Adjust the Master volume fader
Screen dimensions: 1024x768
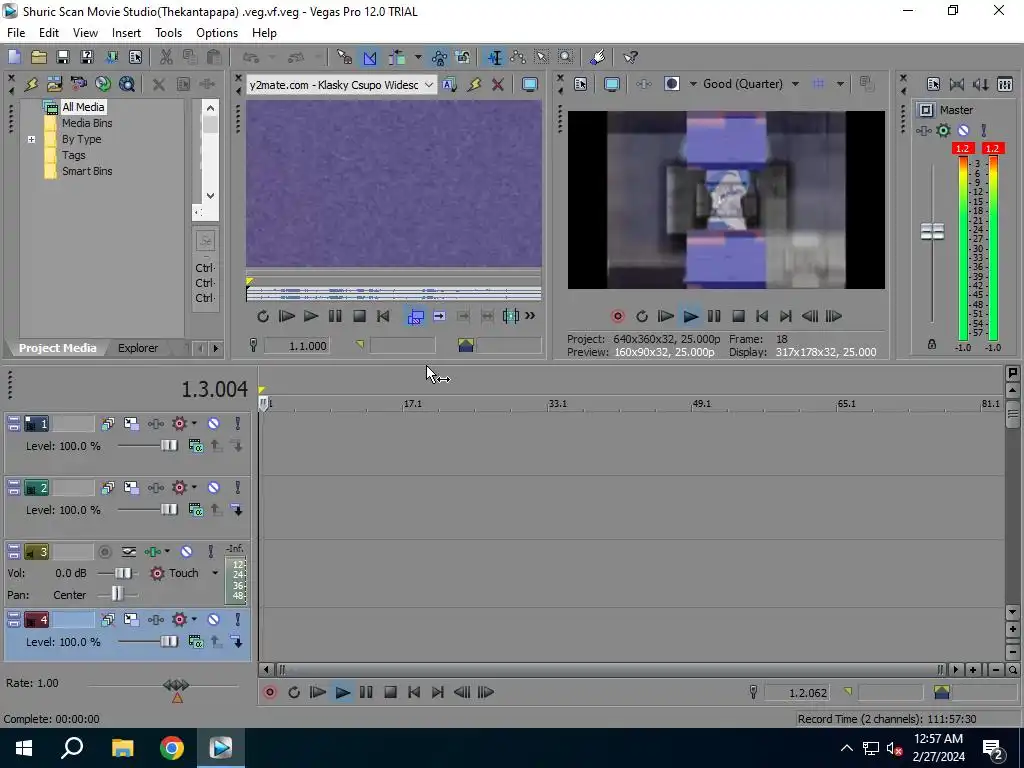pyautogui.click(x=933, y=231)
